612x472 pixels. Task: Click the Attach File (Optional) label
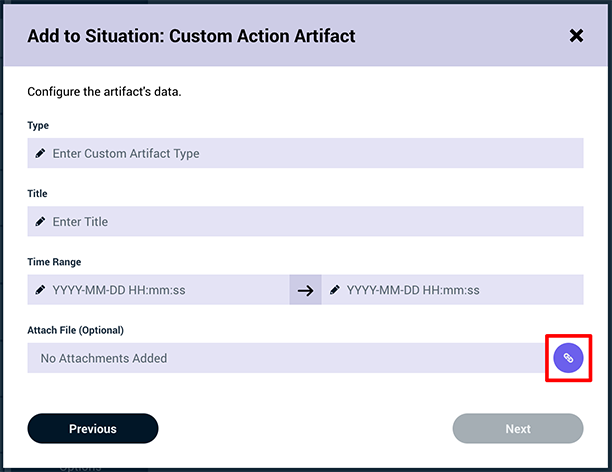[x=75, y=330]
